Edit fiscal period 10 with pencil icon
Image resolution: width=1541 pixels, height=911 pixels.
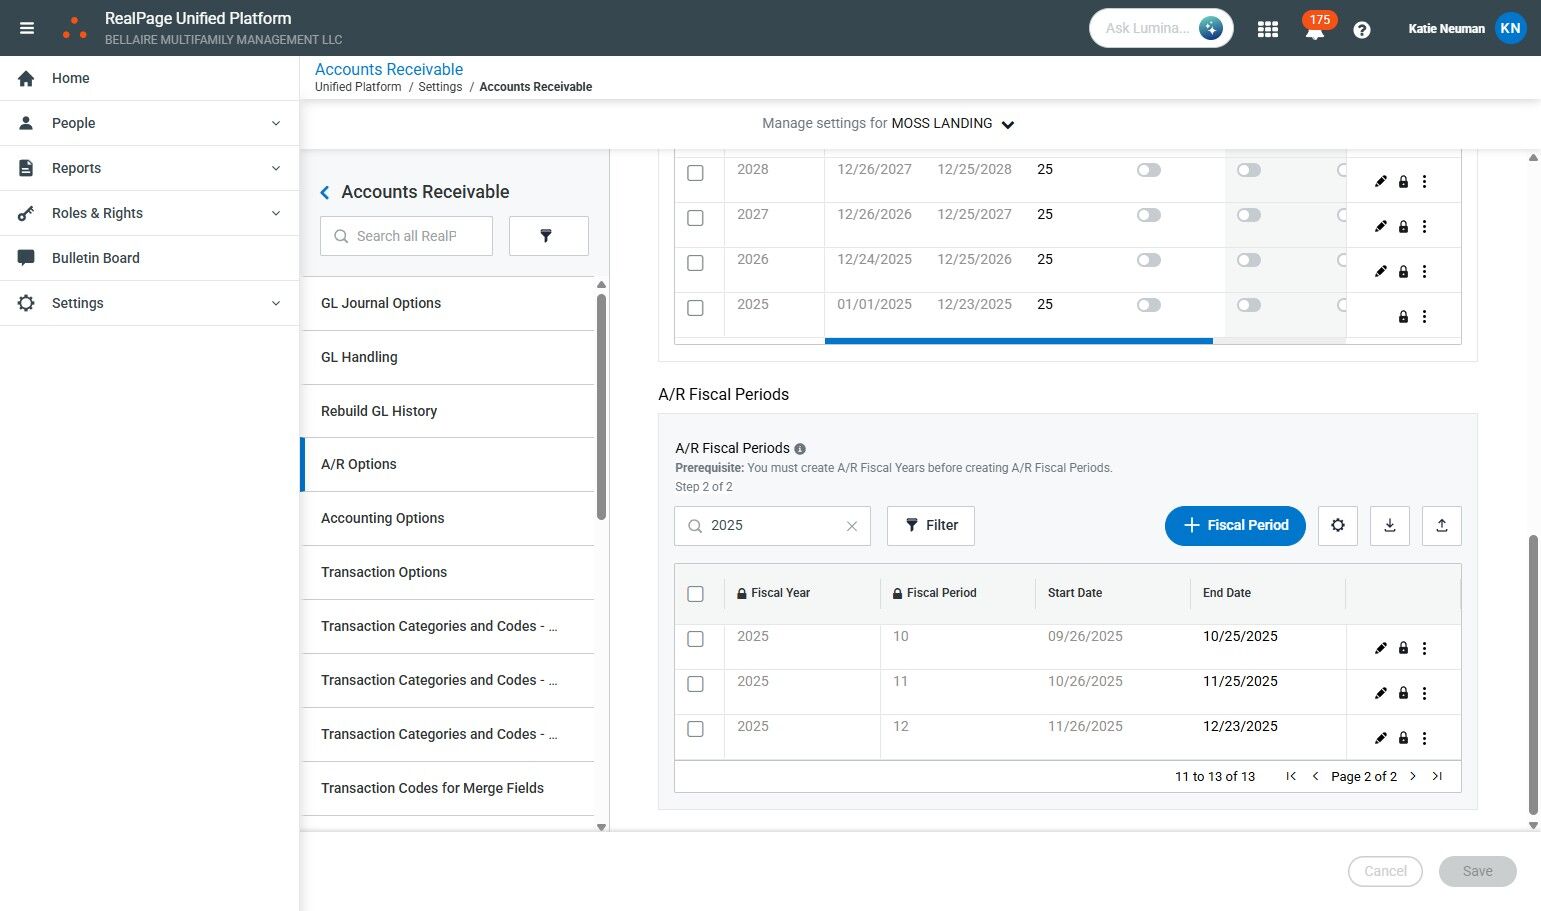1380,648
